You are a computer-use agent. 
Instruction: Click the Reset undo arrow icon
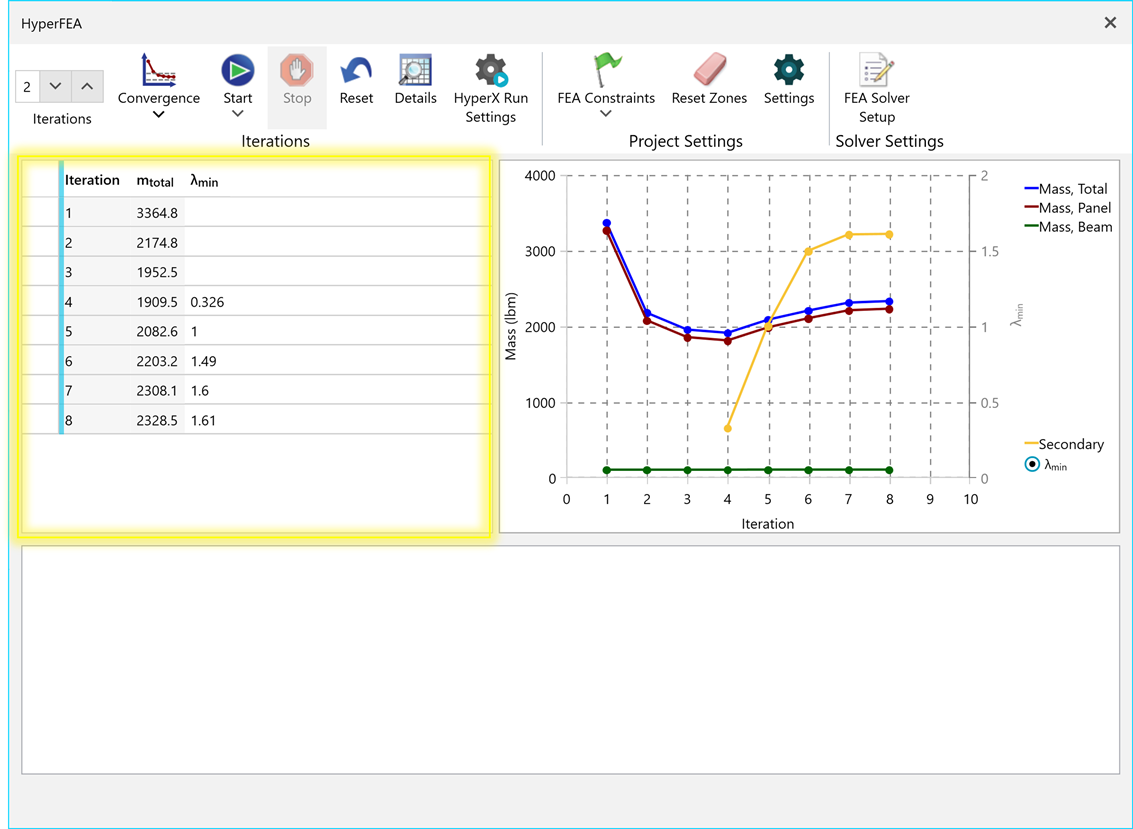point(356,71)
